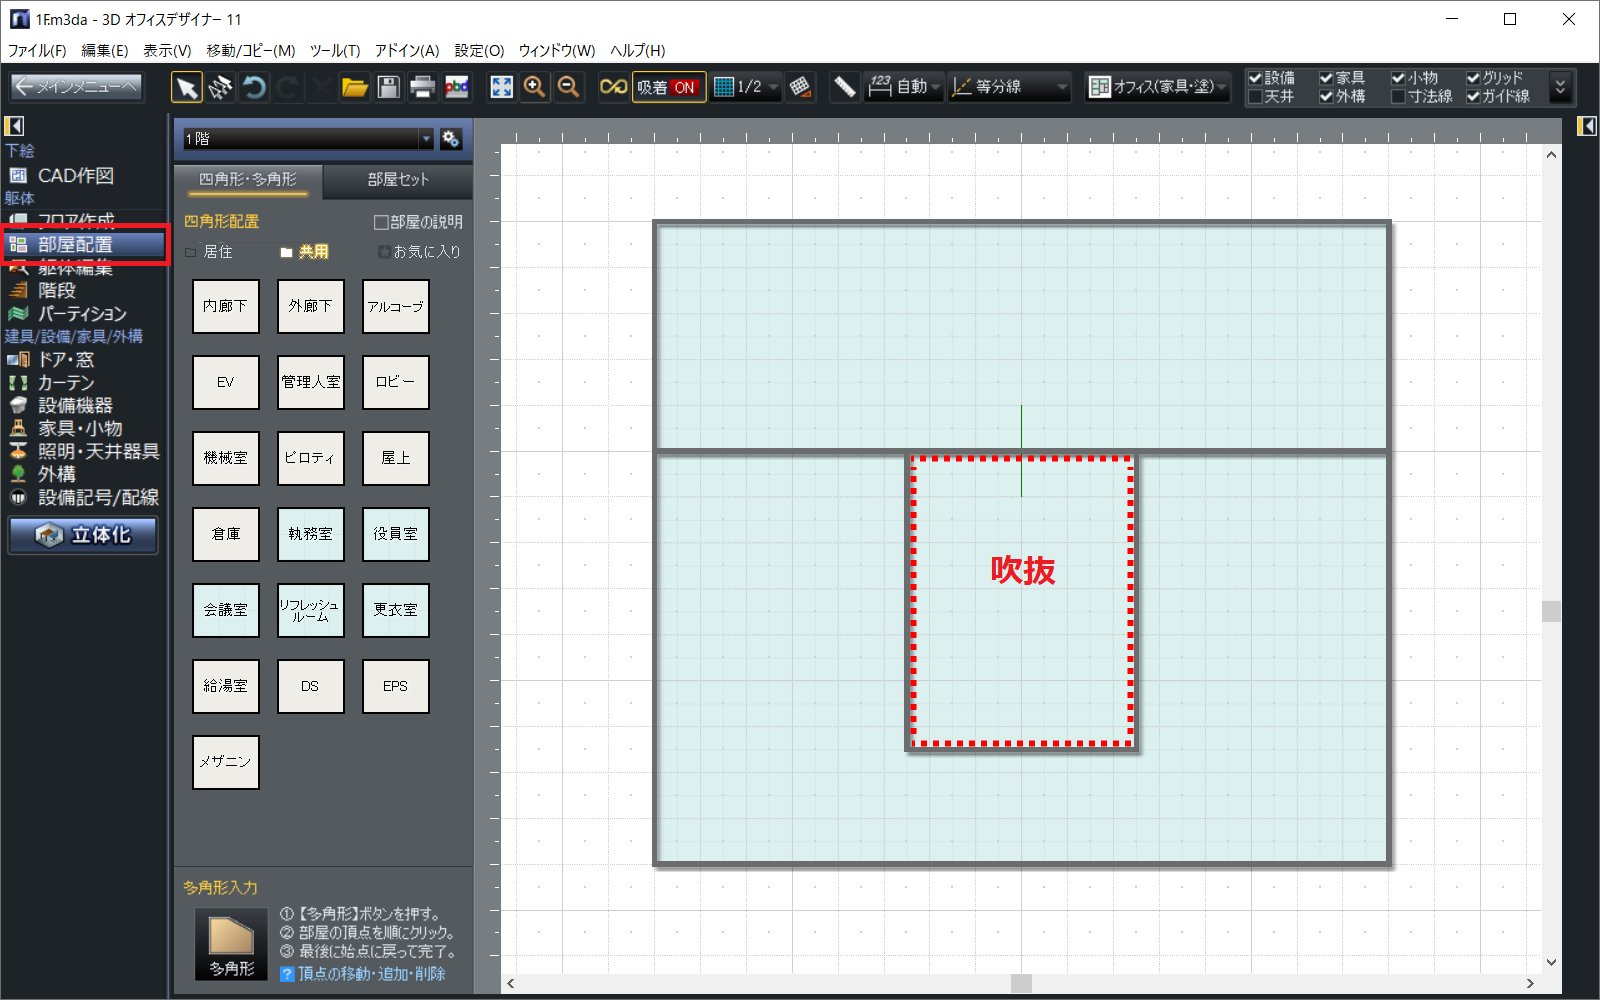The height and width of the screenshot is (1000, 1600).
Task: Switch to the 部屋セット tab
Action: pyautogui.click(x=398, y=180)
